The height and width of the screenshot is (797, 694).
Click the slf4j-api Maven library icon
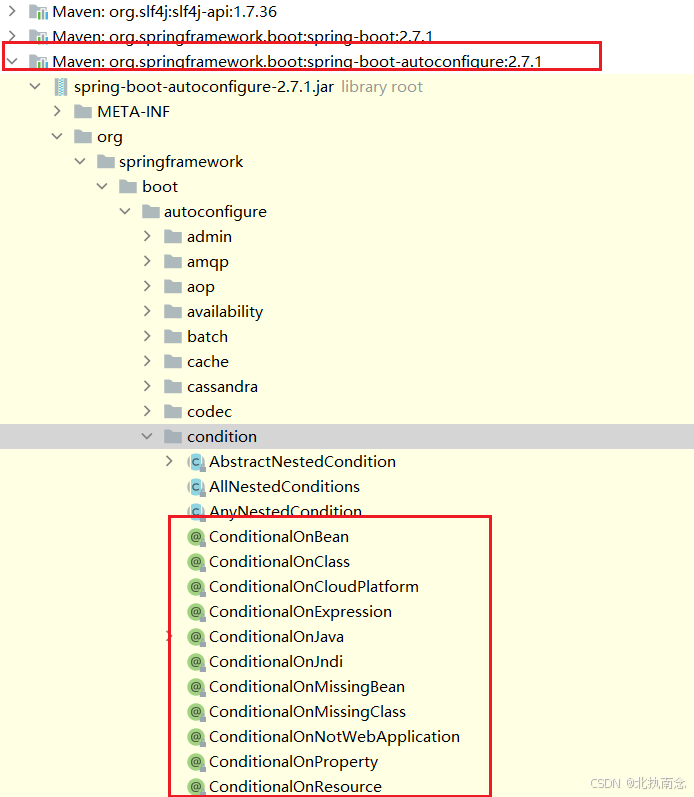pyautogui.click(x=39, y=12)
